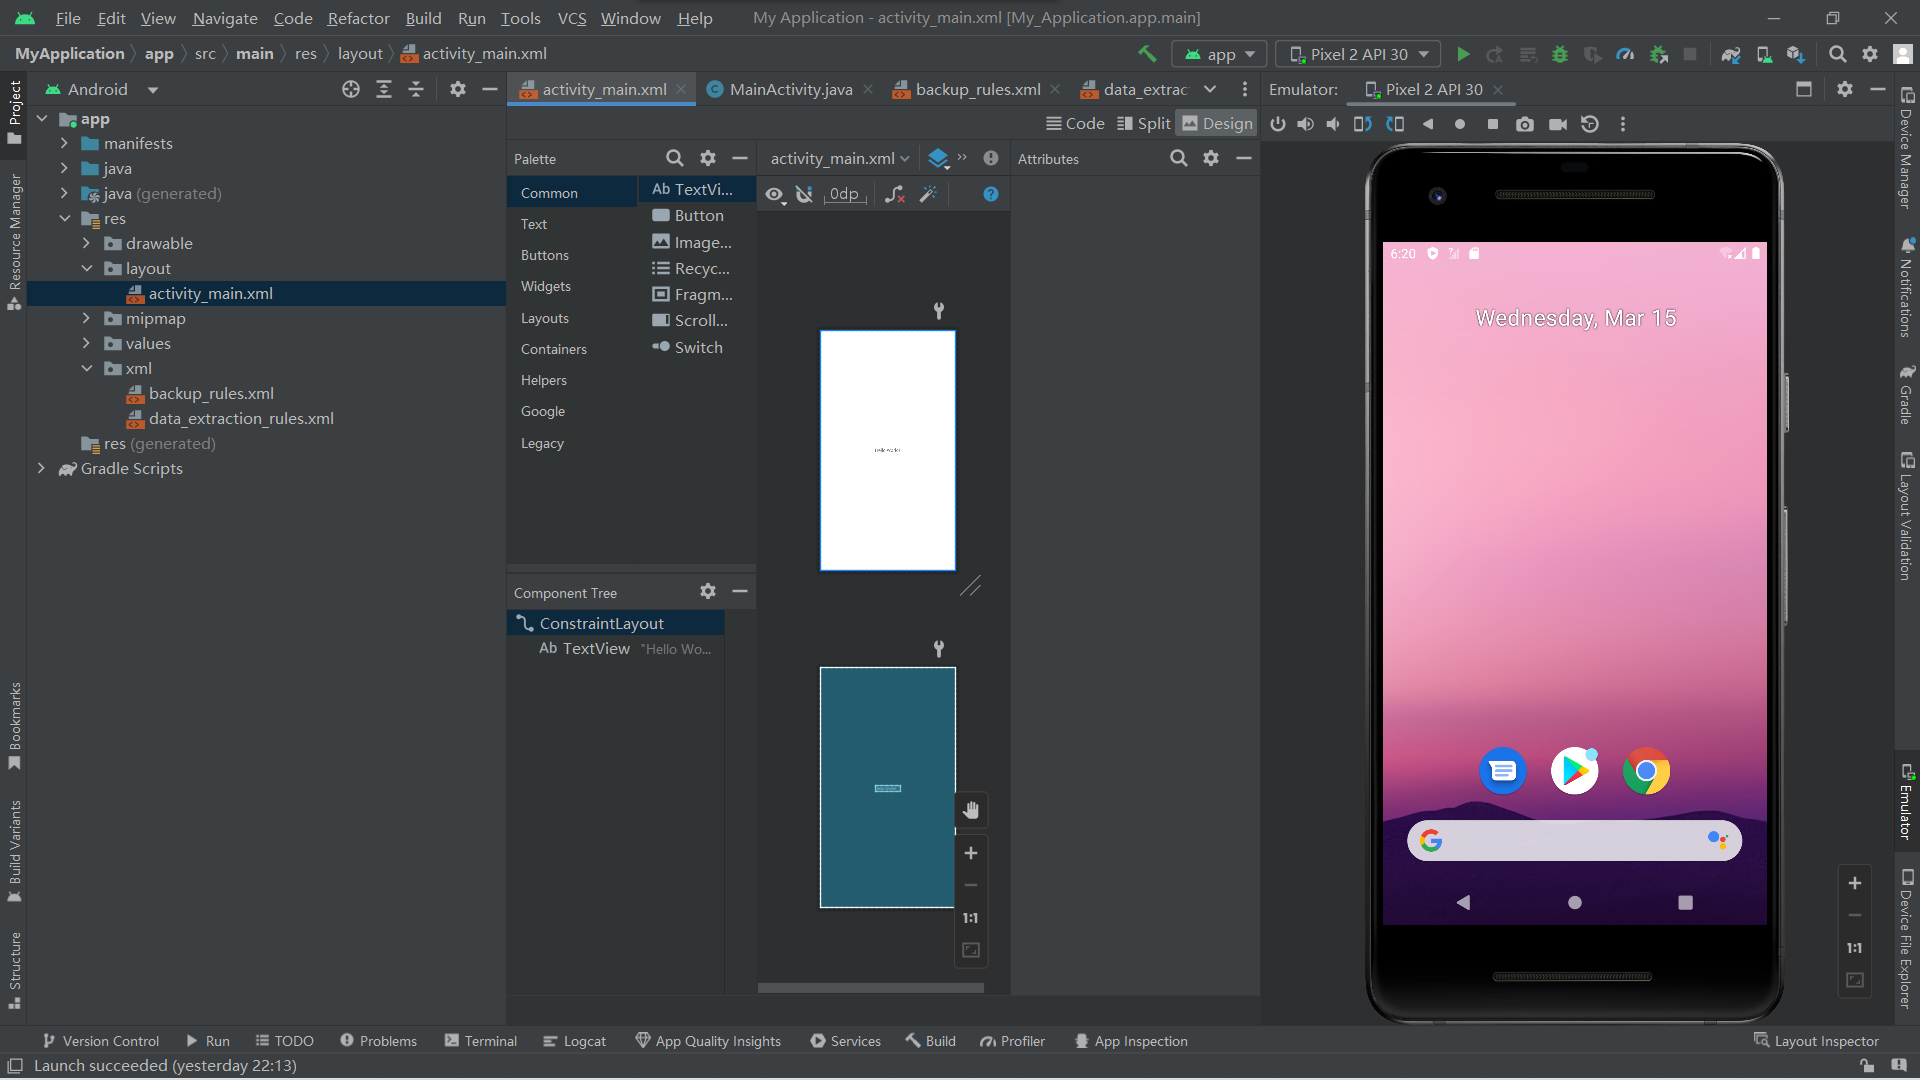
Task: Select the pan hand tool in designer
Action: (970, 810)
